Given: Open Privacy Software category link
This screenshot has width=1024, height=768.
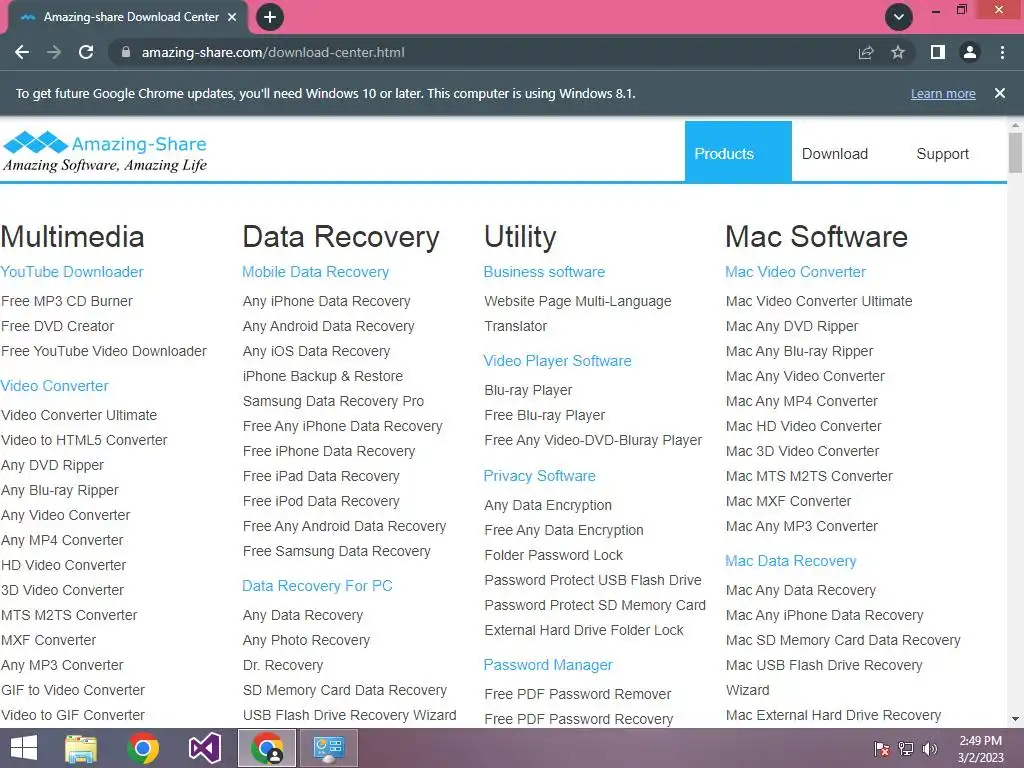Looking at the screenshot, I should click(539, 475).
